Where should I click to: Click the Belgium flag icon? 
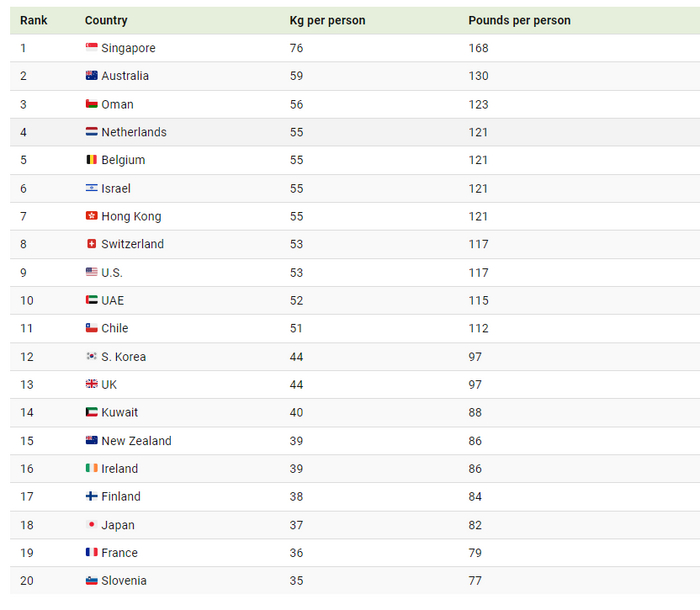point(91,160)
